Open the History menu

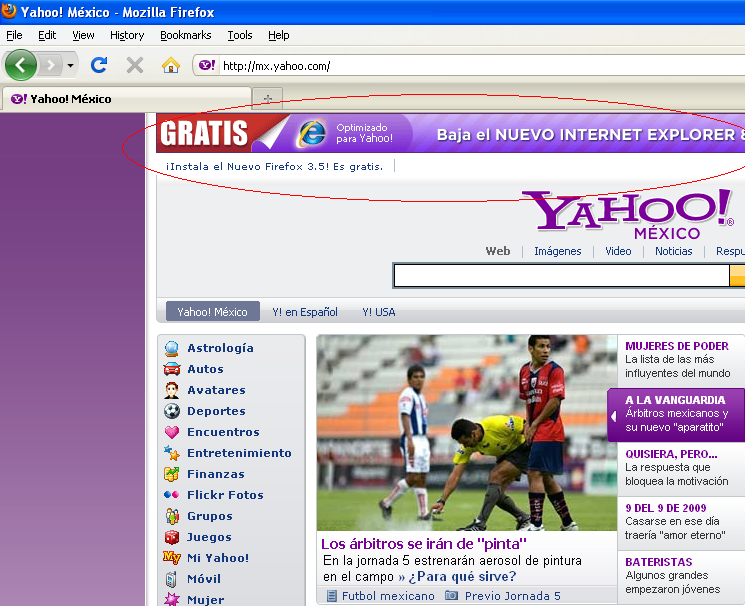tap(127, 35)
